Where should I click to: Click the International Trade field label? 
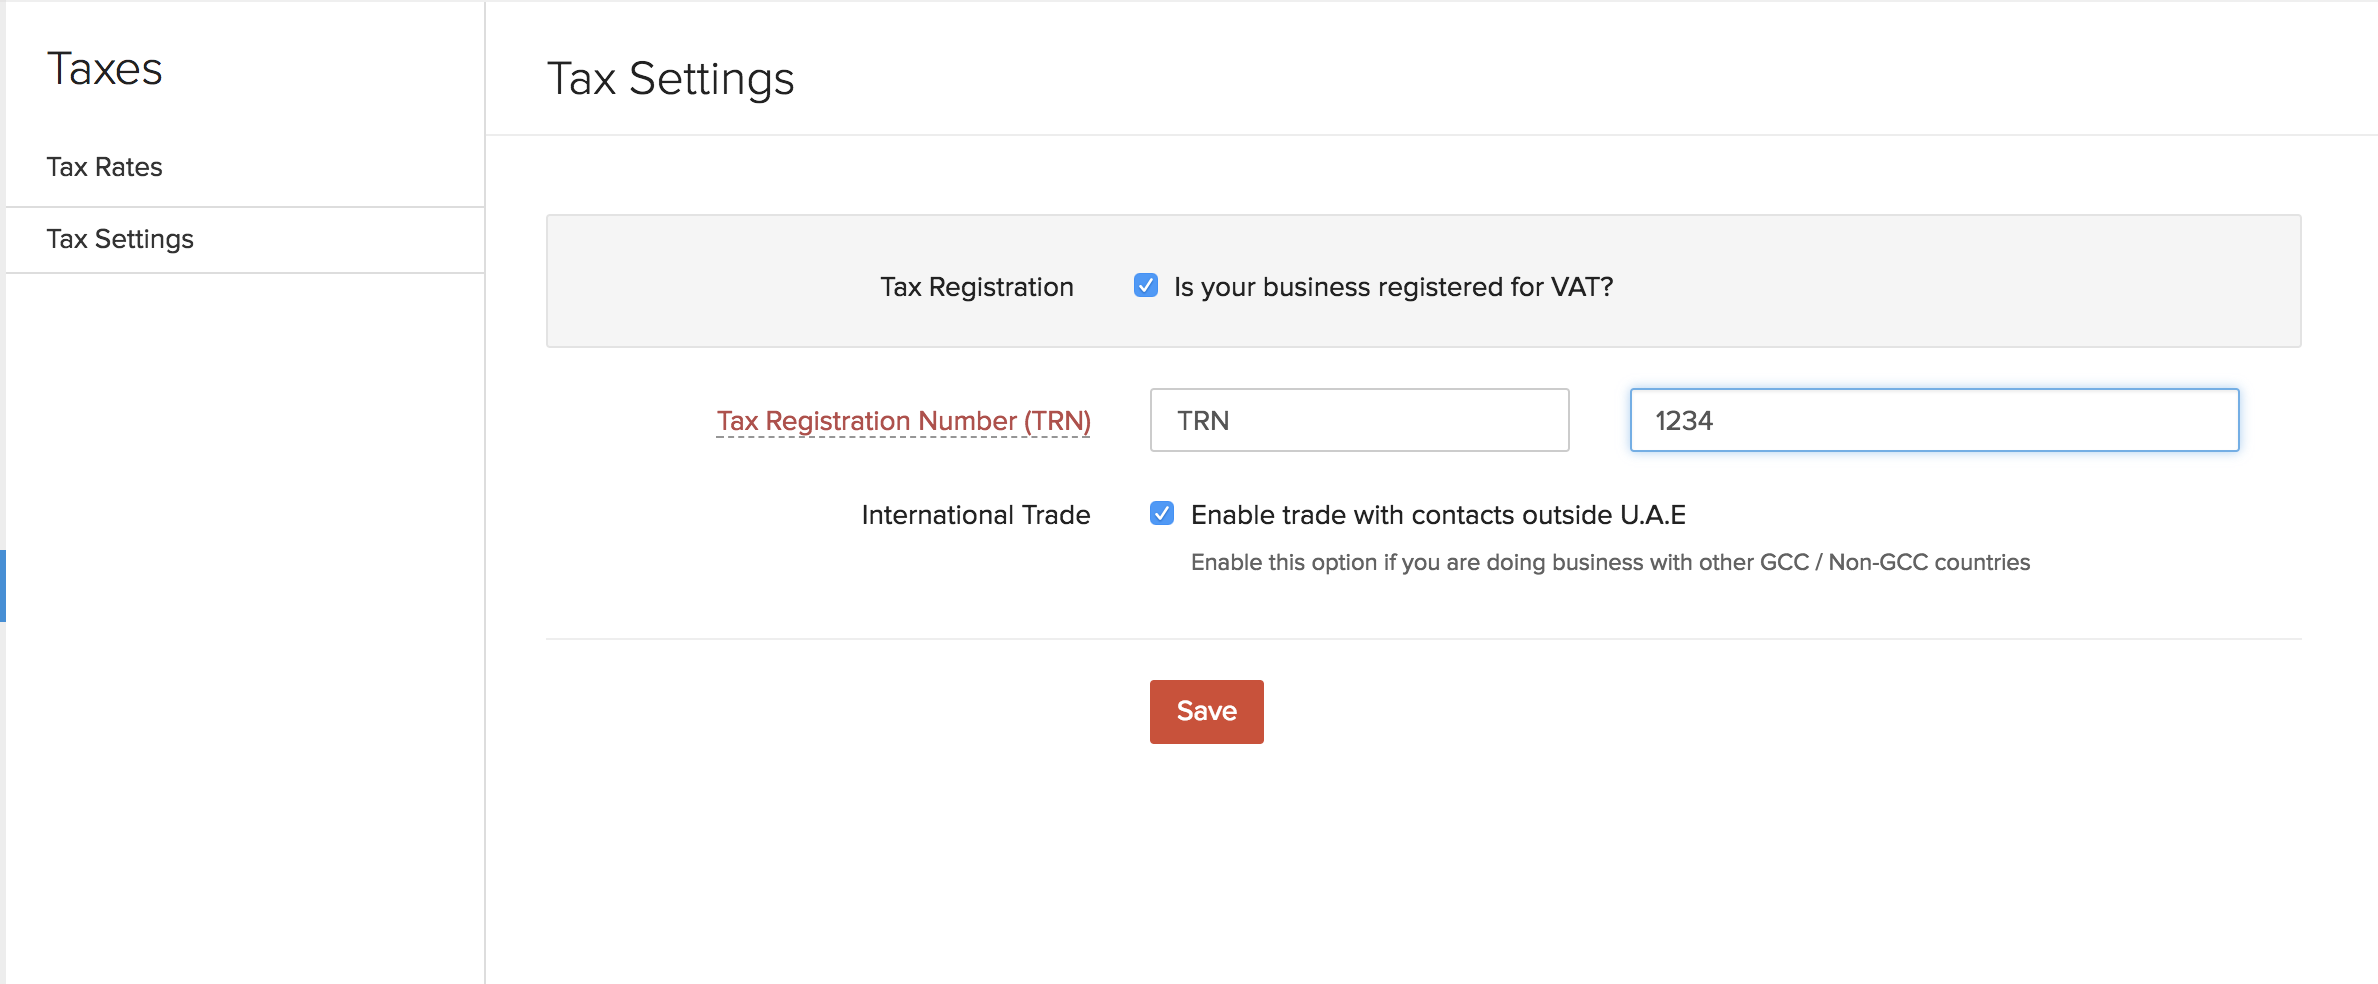point(974,515)
